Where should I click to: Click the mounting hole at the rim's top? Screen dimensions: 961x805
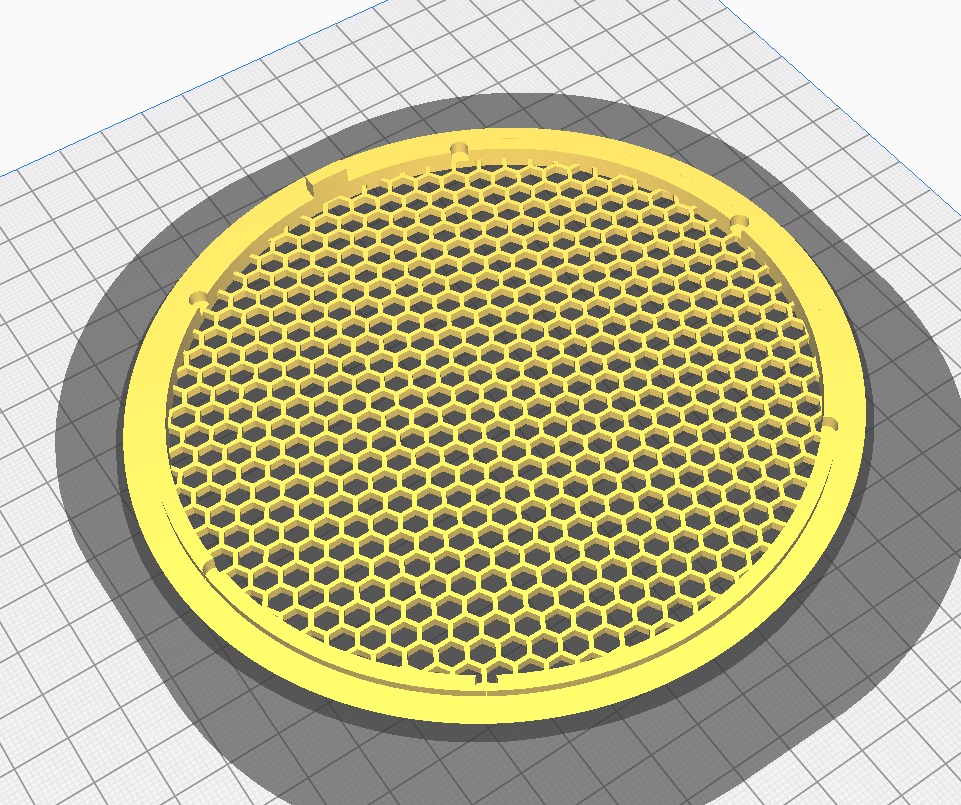click(x=460, y=149)
